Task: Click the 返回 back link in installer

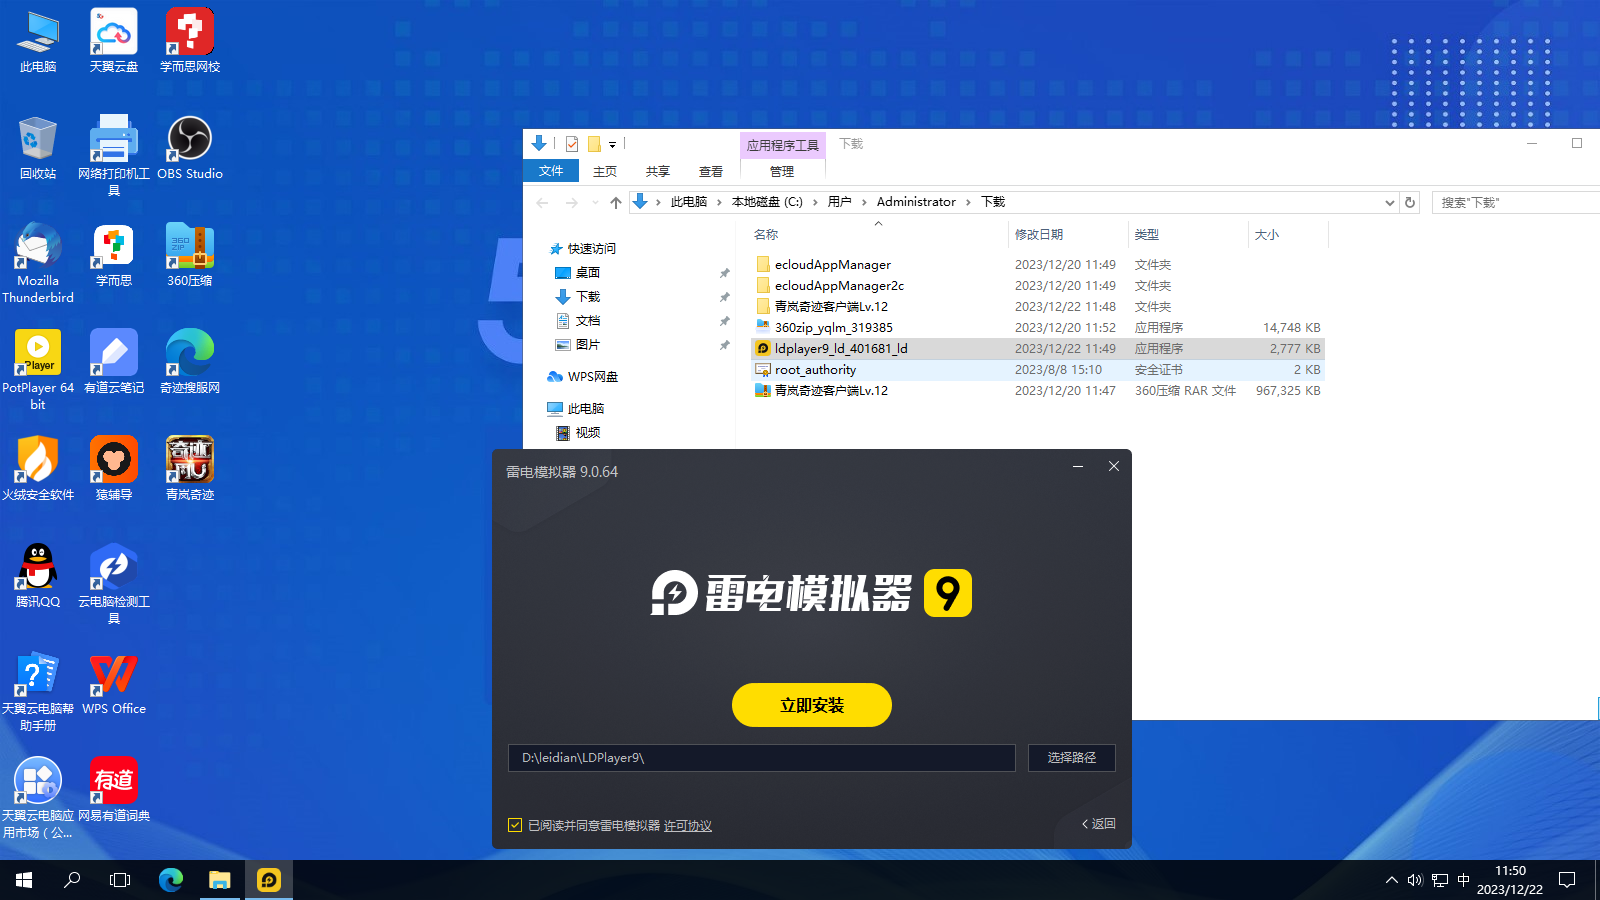Action: coord(1098,824)
